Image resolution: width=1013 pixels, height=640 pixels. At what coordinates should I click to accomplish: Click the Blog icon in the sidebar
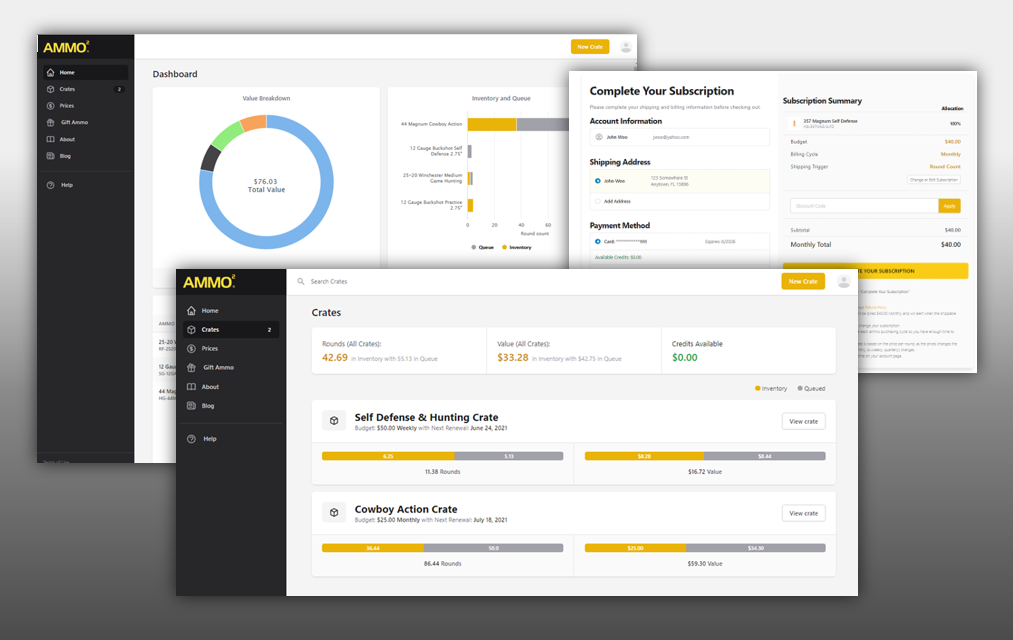[190, 407]
